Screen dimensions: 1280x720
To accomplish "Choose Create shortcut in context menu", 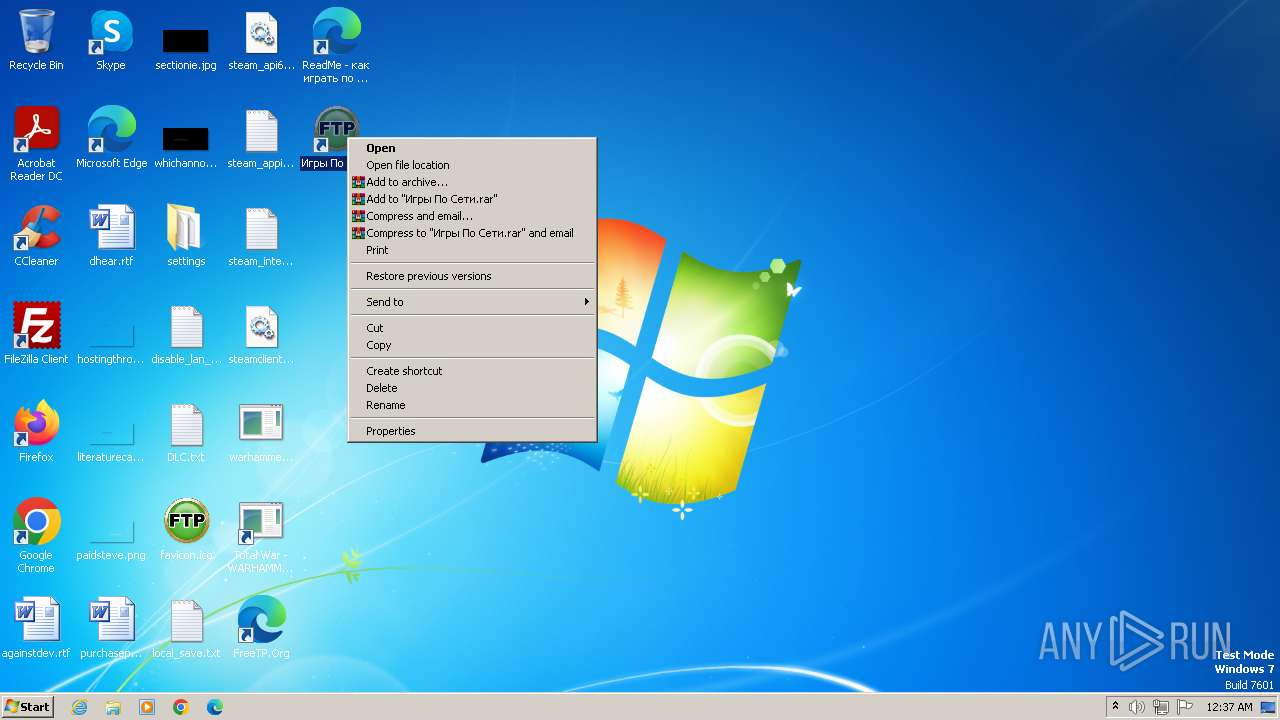I will point(471,371).
